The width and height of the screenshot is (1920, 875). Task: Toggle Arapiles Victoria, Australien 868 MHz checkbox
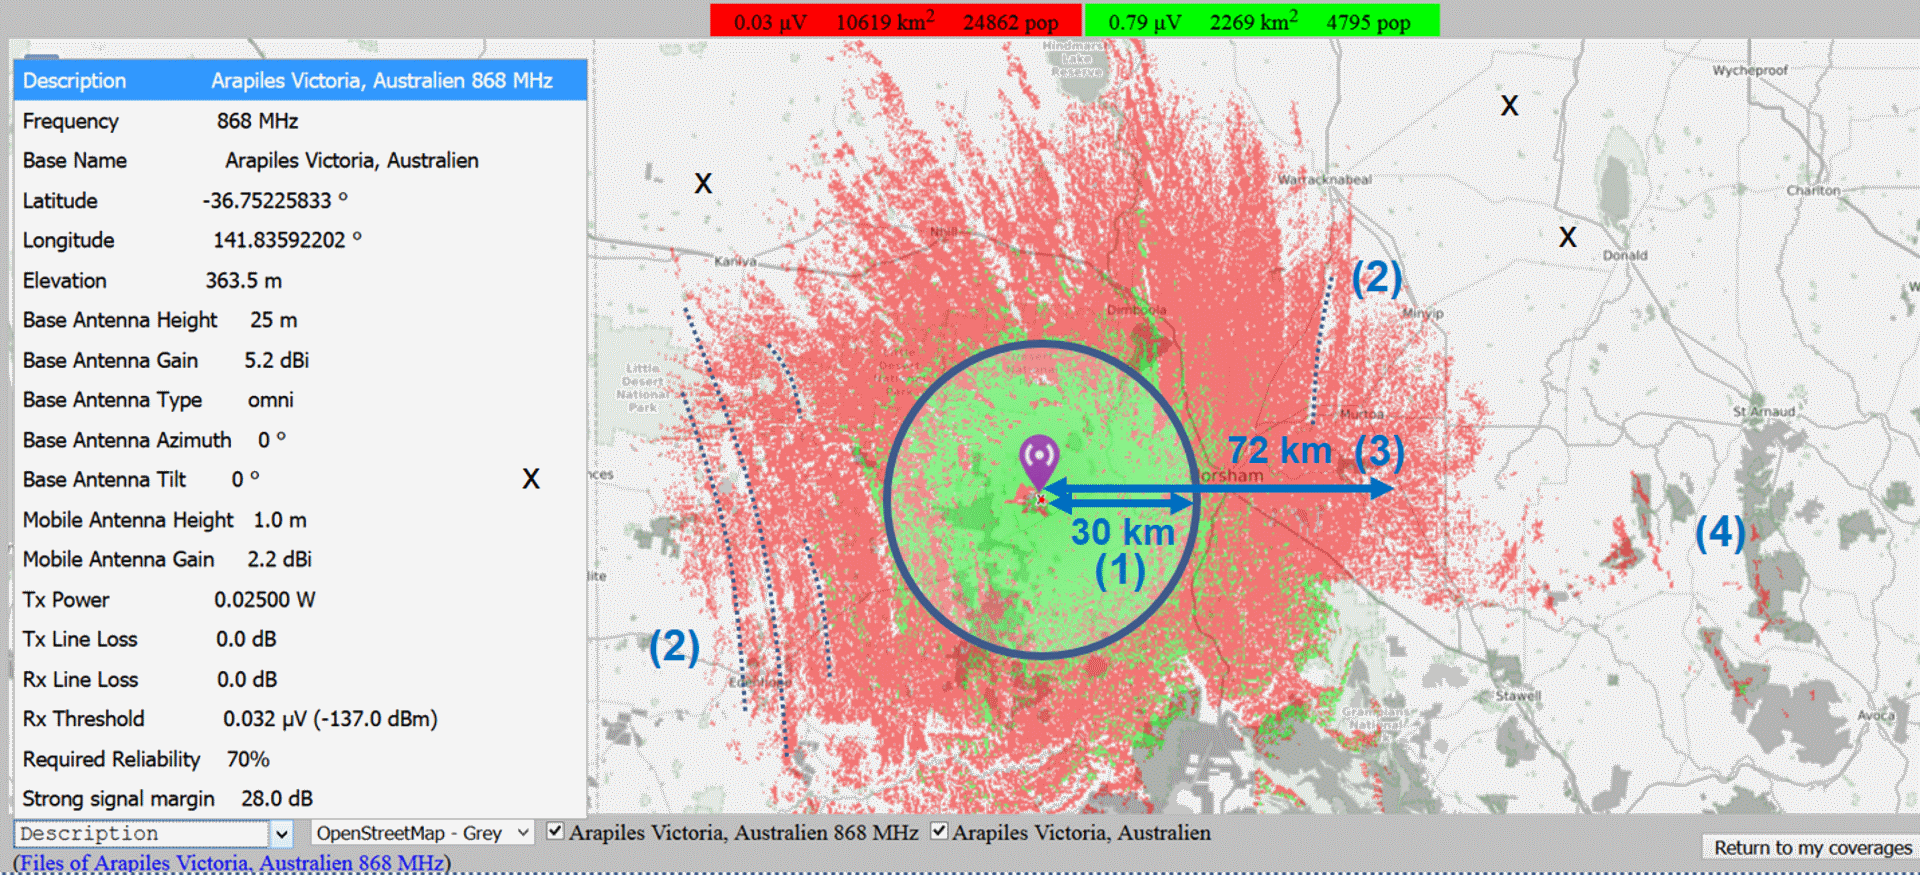(x=555, y=831)
